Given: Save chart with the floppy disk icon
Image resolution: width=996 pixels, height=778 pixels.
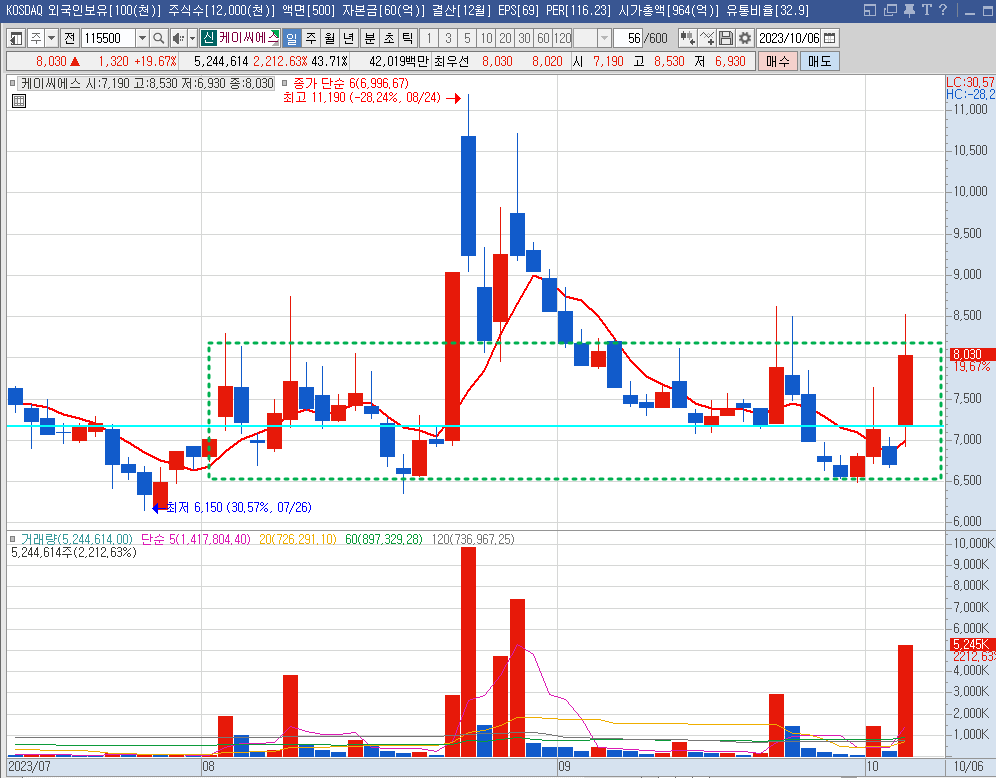Looking at the screenshot, I should (725, 38).
